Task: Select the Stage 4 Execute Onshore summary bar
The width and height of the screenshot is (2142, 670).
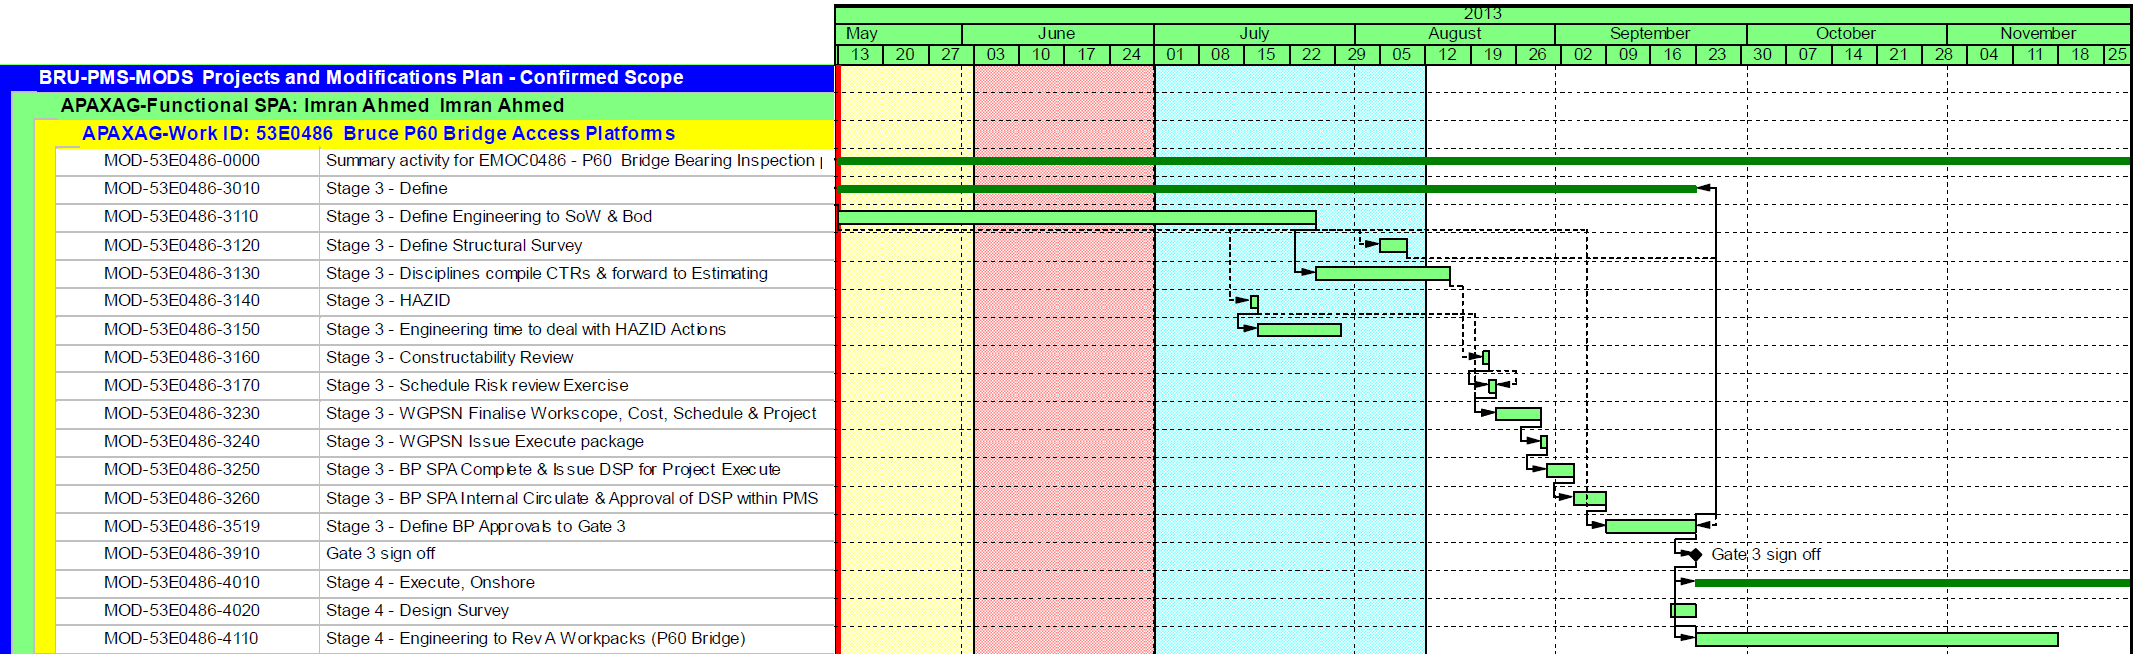Action: [x=1910, y=583]
